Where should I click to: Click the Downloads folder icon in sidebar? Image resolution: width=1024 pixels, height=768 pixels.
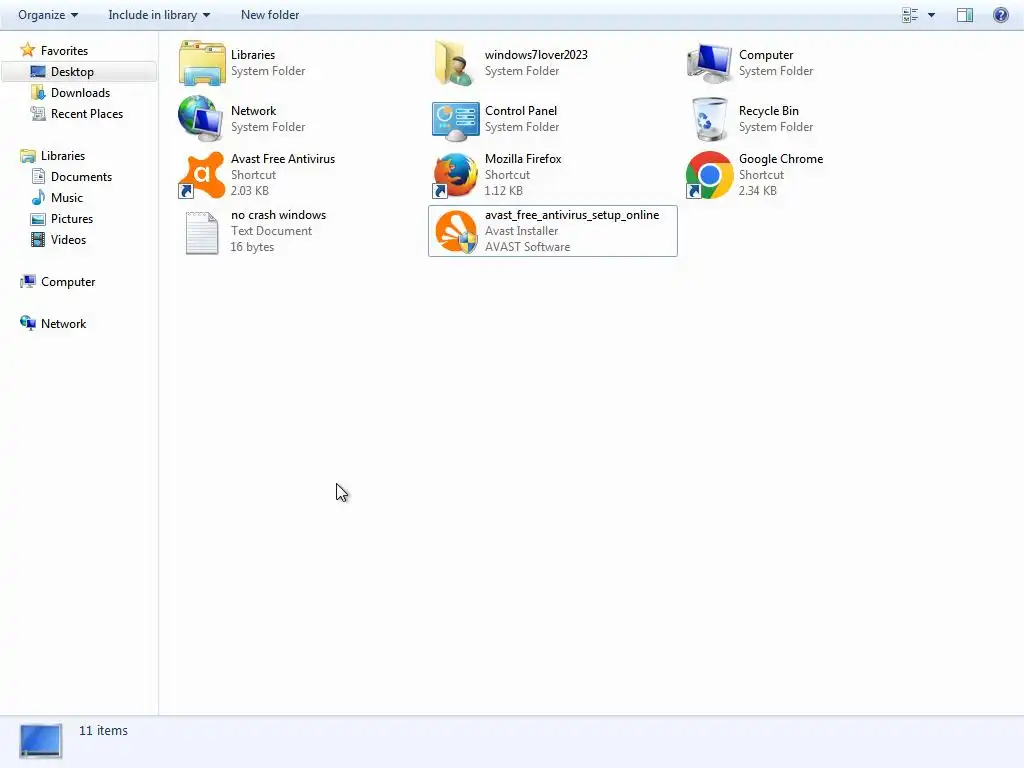pos(38,93)
